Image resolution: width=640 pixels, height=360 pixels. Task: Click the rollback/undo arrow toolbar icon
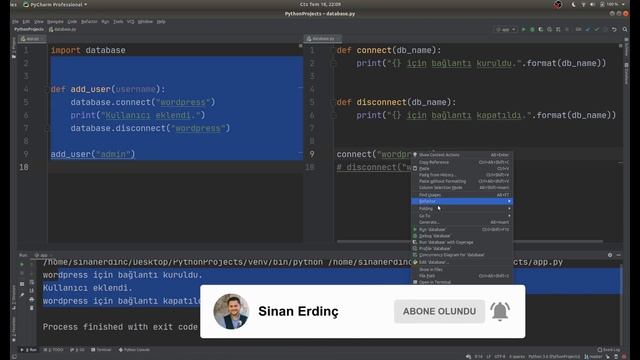tap(614, 29)
